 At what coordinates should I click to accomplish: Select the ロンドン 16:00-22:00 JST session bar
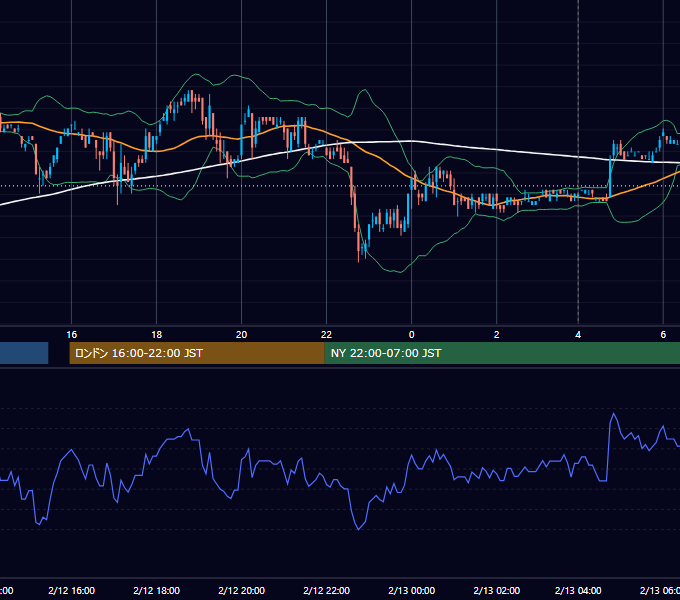tap(197, 353)
